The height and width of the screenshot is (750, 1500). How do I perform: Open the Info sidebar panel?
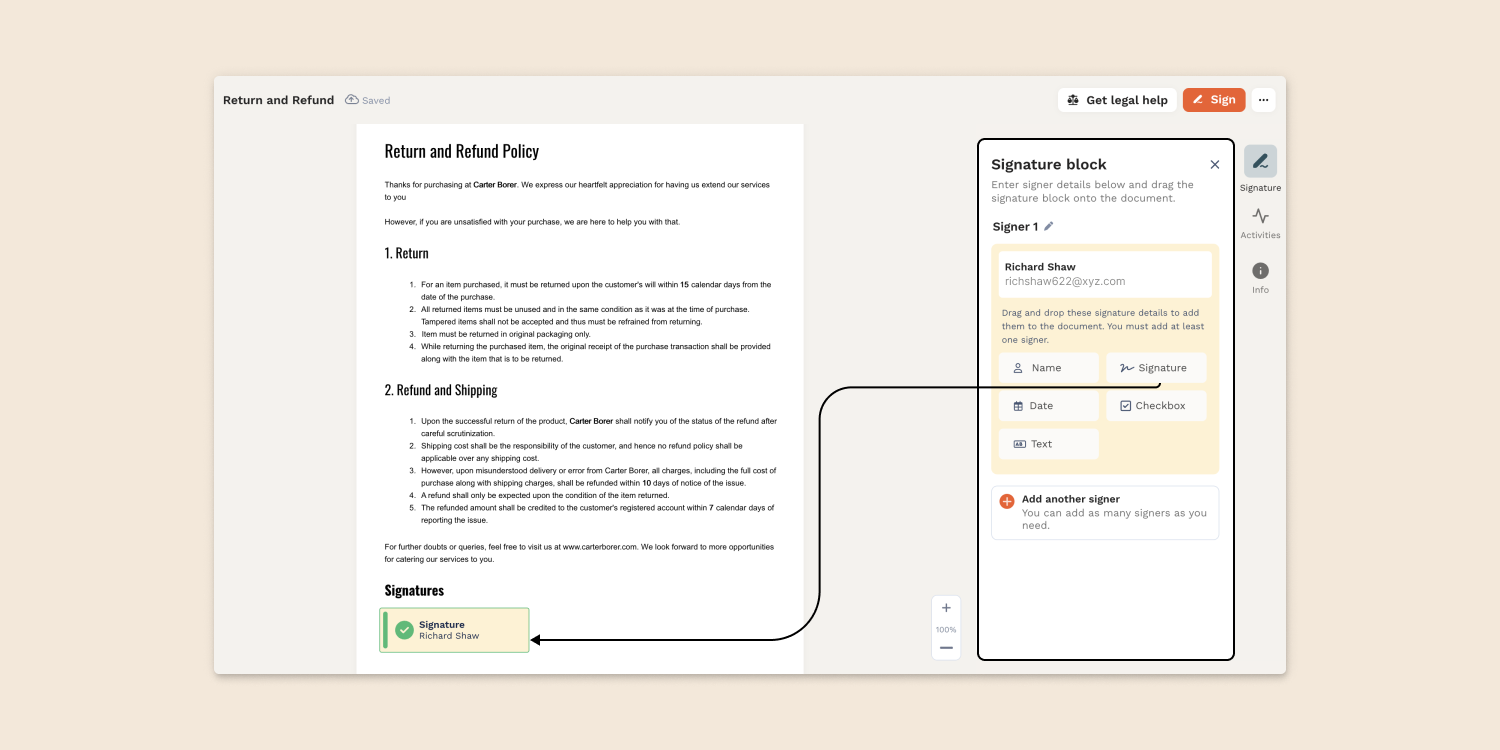click(x=1260, y=272)
